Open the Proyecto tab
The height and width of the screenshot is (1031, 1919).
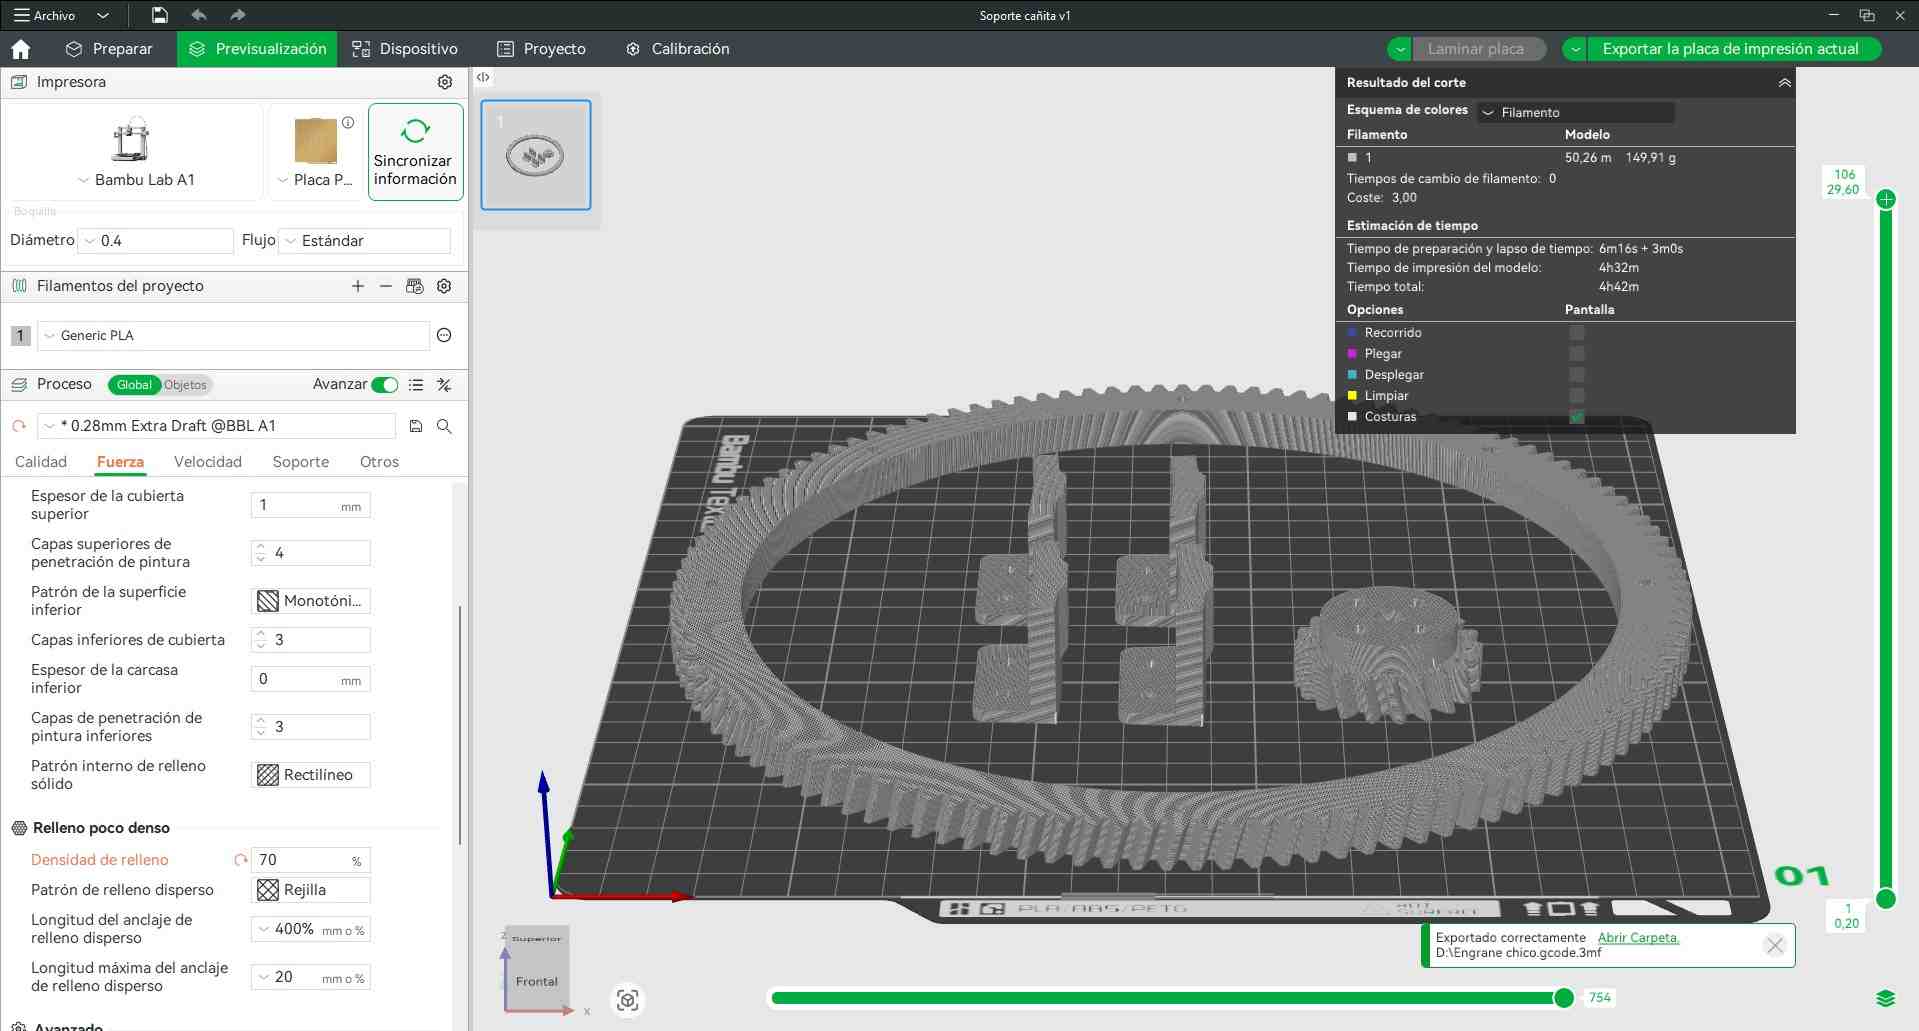[x=541, y=49]
